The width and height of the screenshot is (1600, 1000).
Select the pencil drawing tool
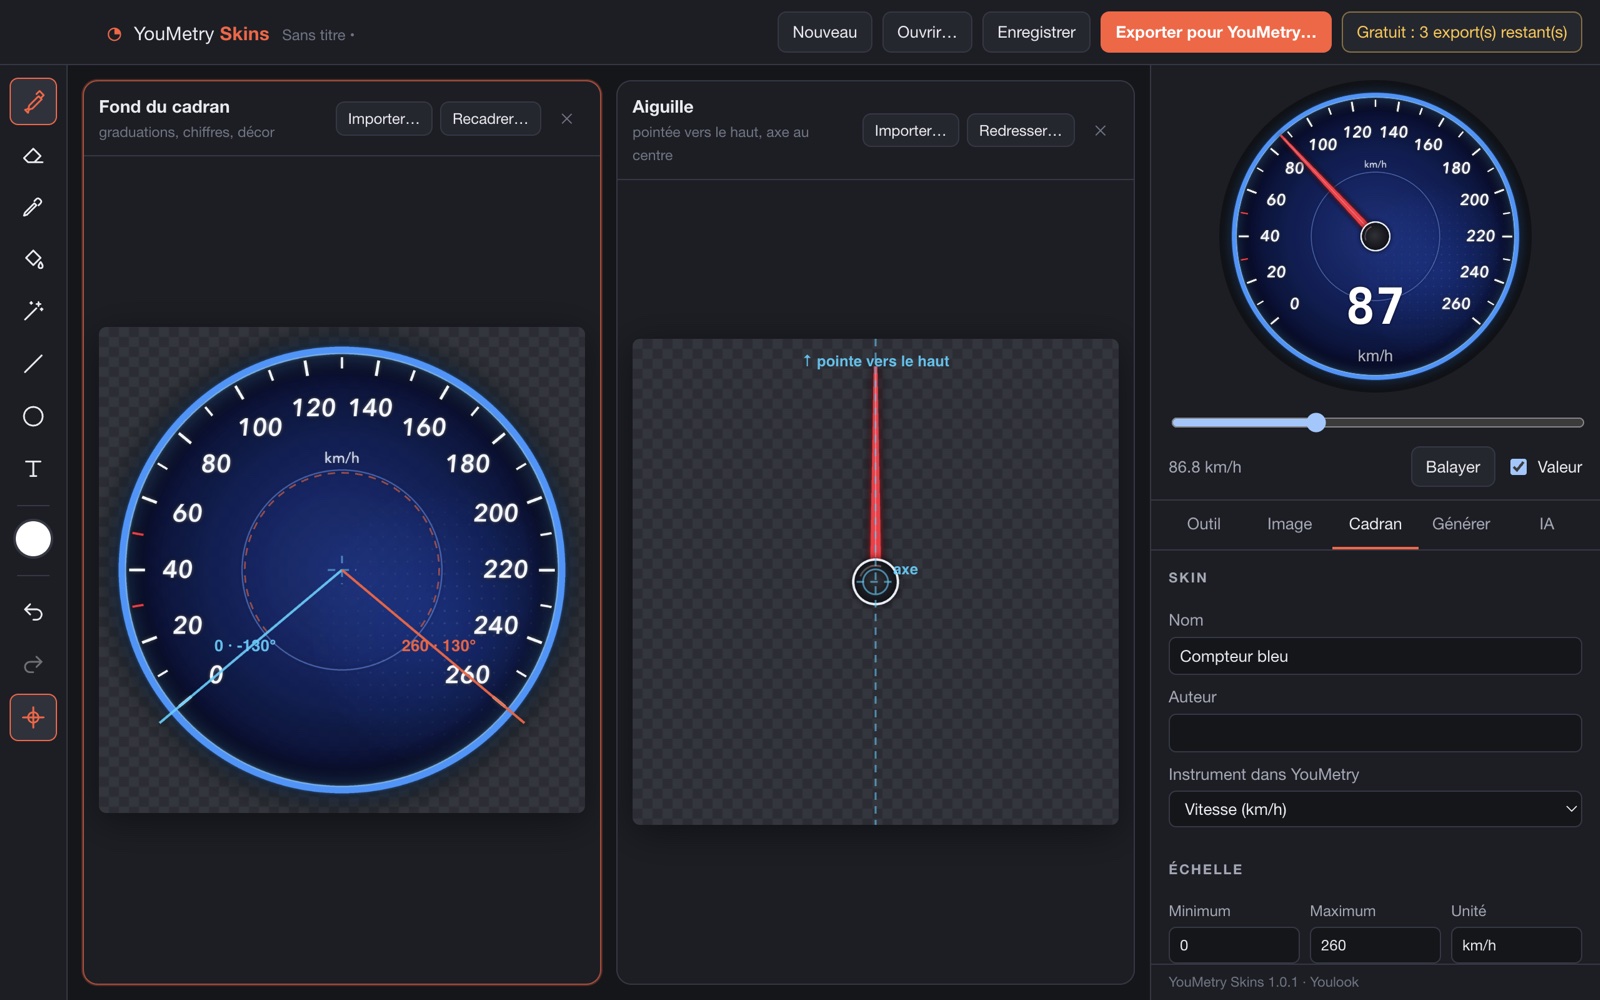[33, 101]
